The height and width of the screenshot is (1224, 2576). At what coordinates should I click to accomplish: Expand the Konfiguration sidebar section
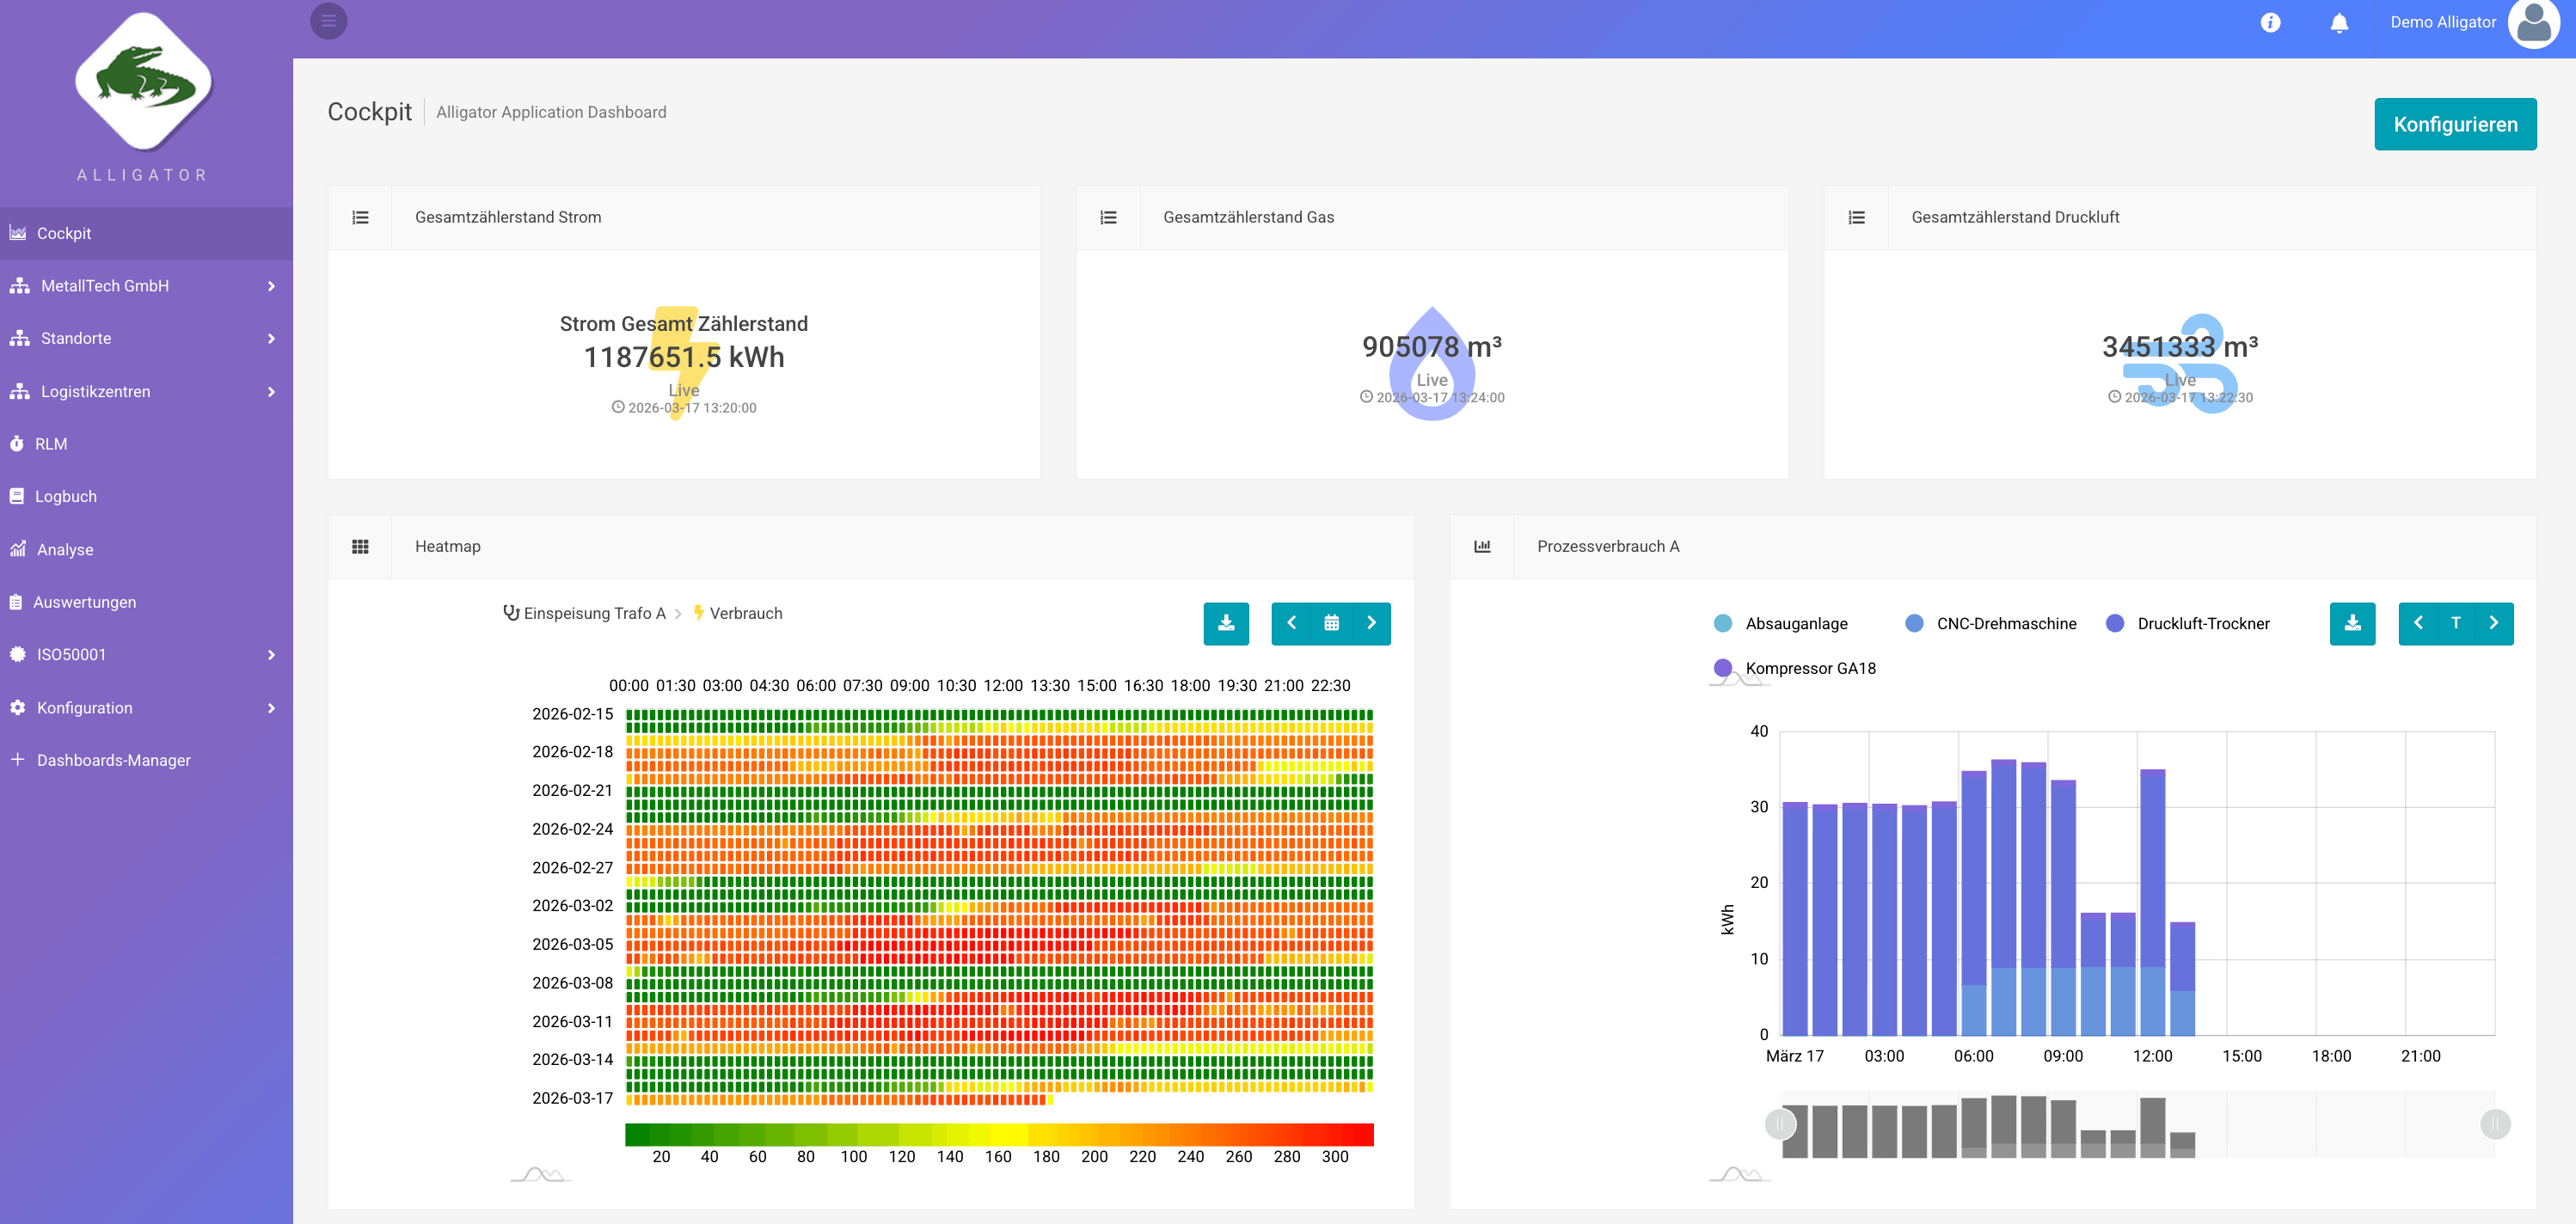click(146, 707)
